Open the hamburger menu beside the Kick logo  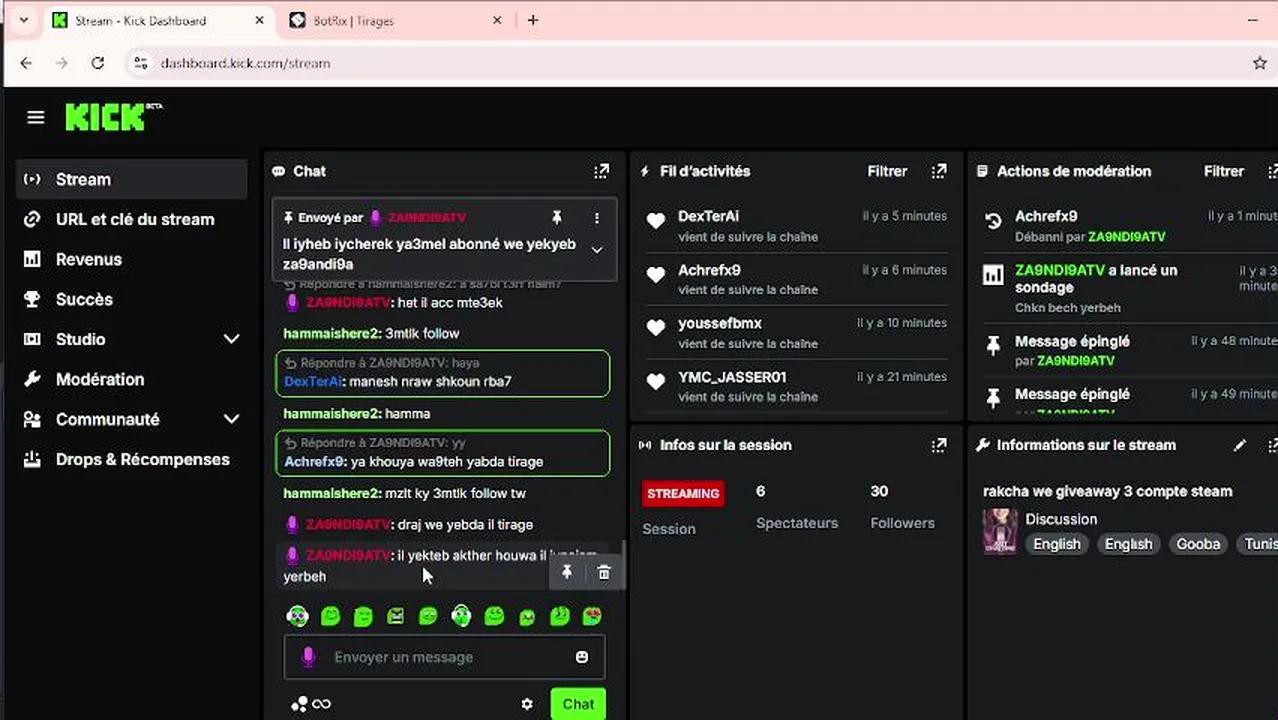(x=36, y=118)
